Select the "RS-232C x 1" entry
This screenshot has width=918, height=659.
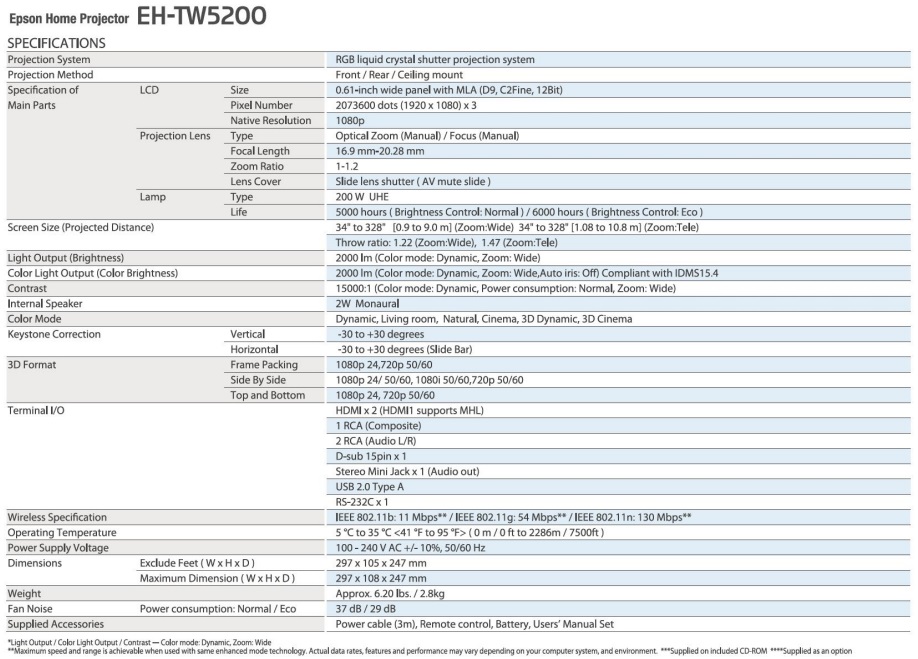[x=362, y=502]
